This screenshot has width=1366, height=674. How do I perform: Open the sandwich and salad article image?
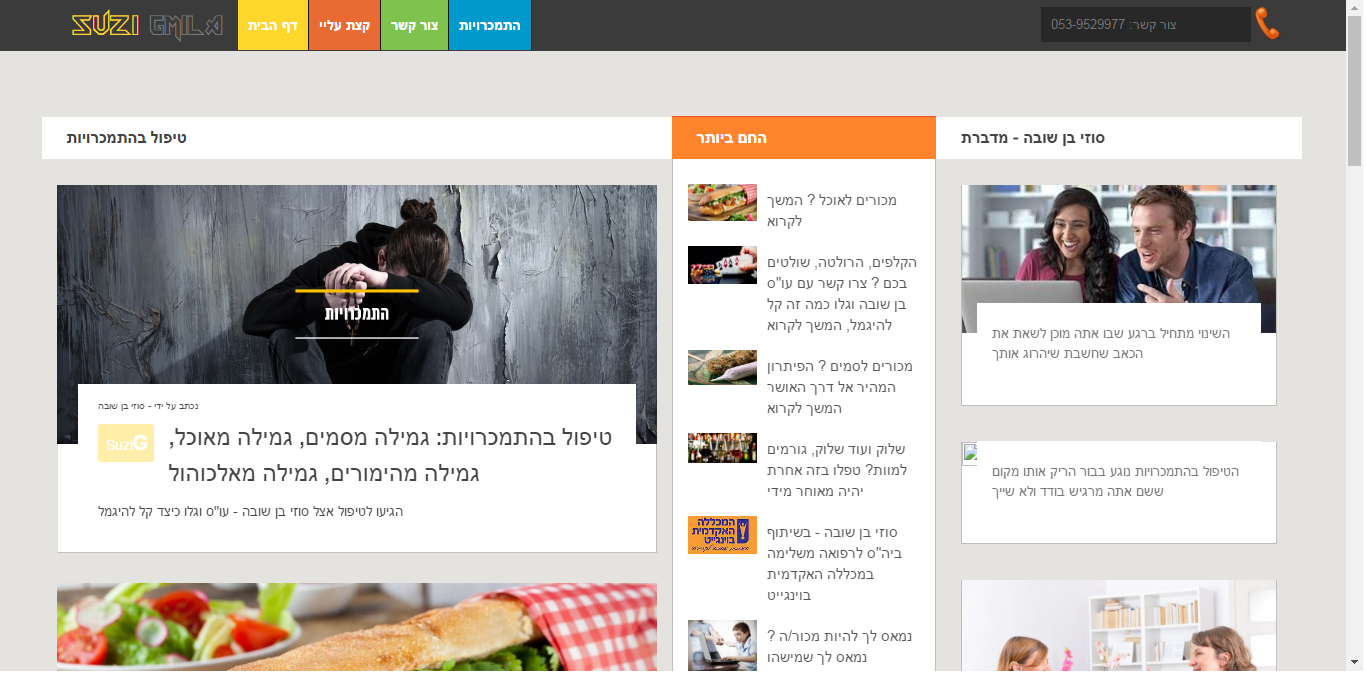(357, 627)
